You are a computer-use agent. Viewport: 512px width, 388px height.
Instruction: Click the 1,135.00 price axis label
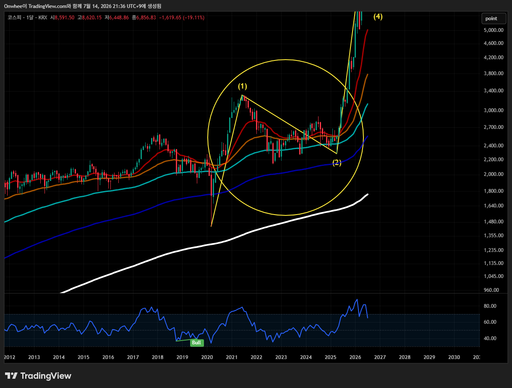[x=494, y=263]
